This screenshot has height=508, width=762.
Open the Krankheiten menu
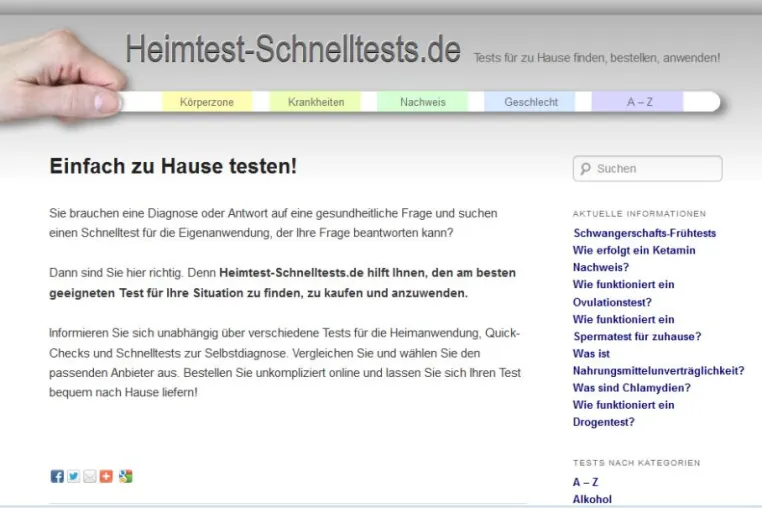(x=316, y=102)
